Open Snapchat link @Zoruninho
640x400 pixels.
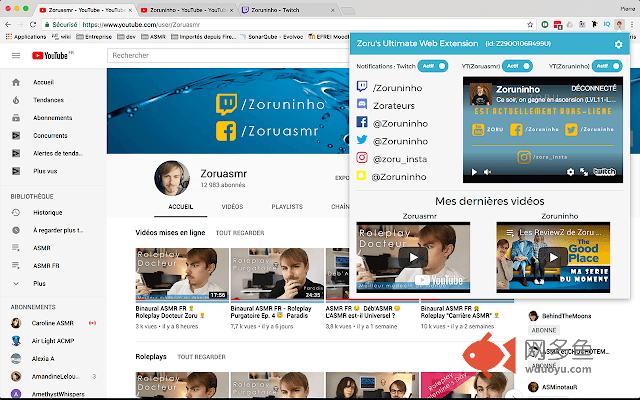coord(399,177)
